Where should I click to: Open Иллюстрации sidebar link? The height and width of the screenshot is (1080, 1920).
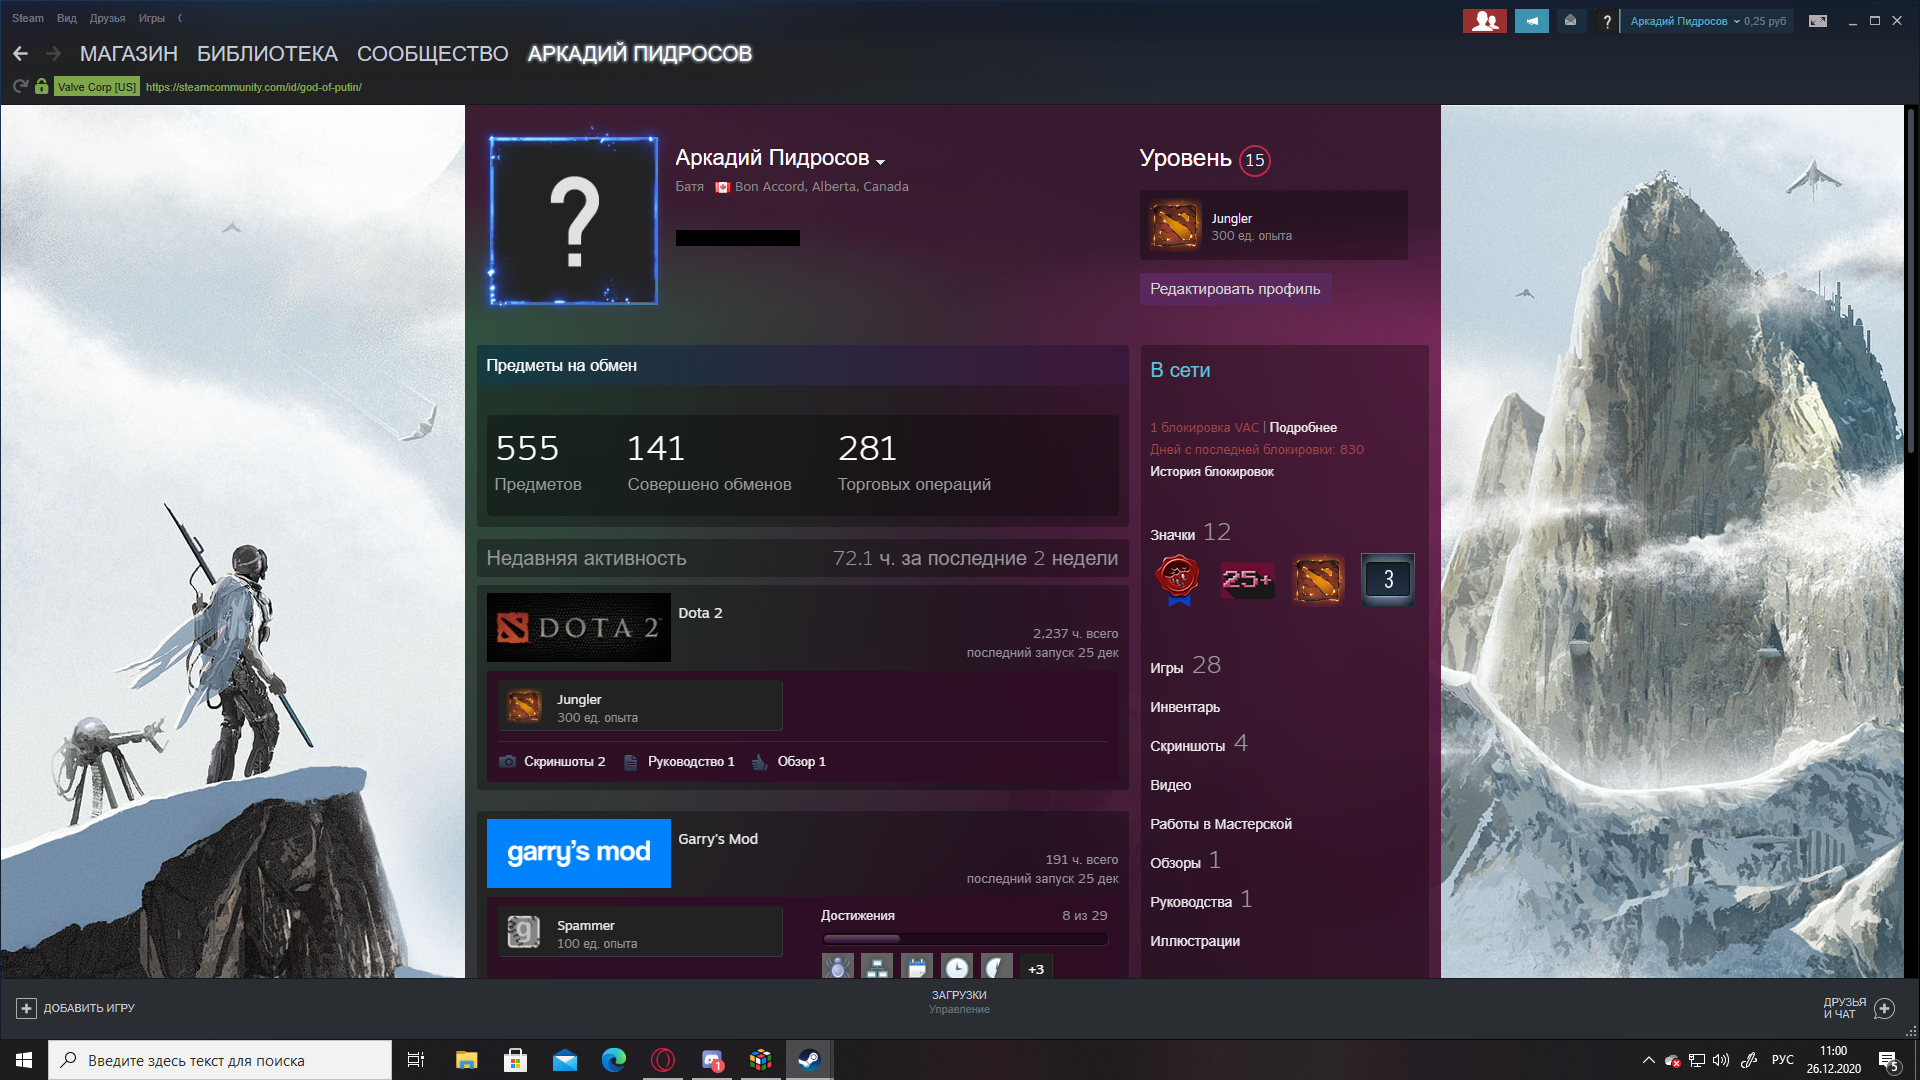click(x=1195, y=941)
